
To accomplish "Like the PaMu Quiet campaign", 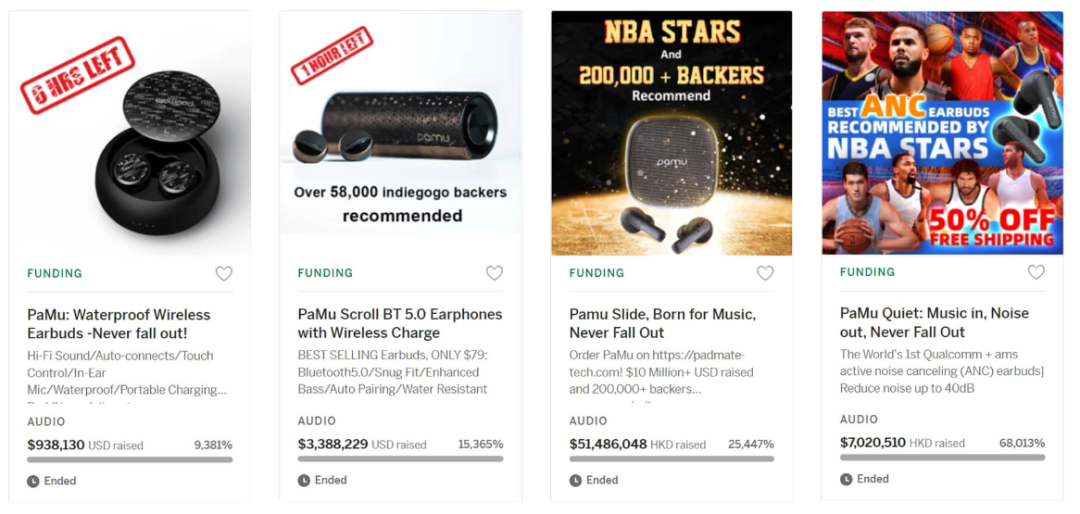I will [1036, 272].
